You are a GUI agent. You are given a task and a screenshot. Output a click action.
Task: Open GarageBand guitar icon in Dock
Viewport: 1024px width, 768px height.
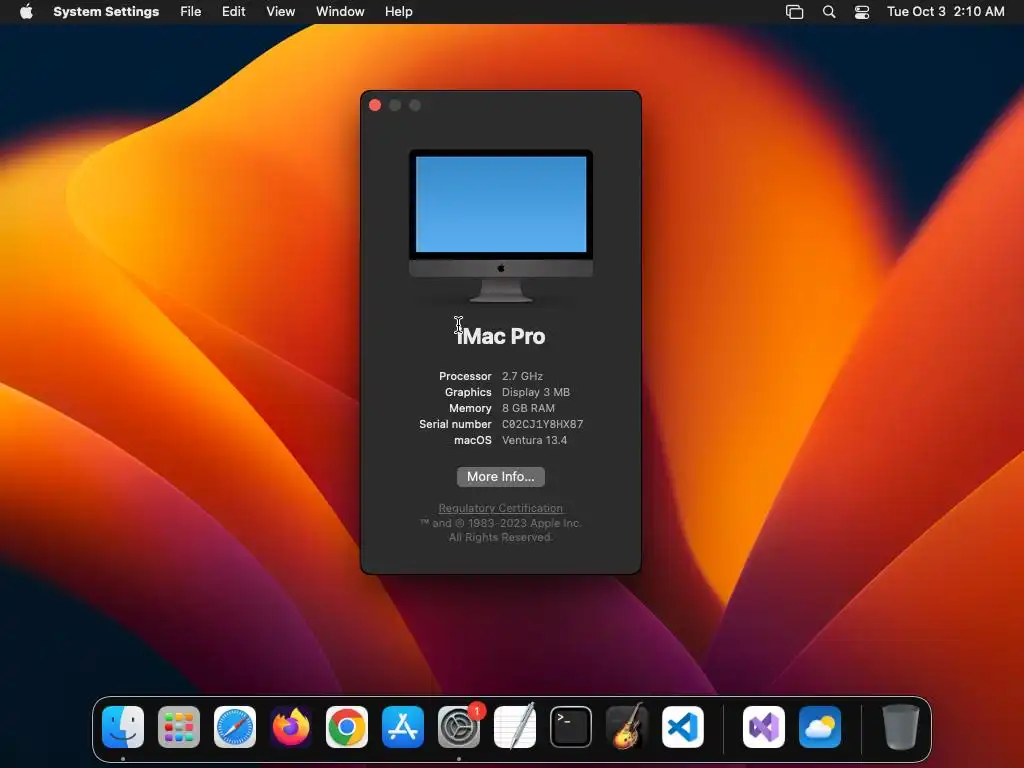[x=627, y=727]
